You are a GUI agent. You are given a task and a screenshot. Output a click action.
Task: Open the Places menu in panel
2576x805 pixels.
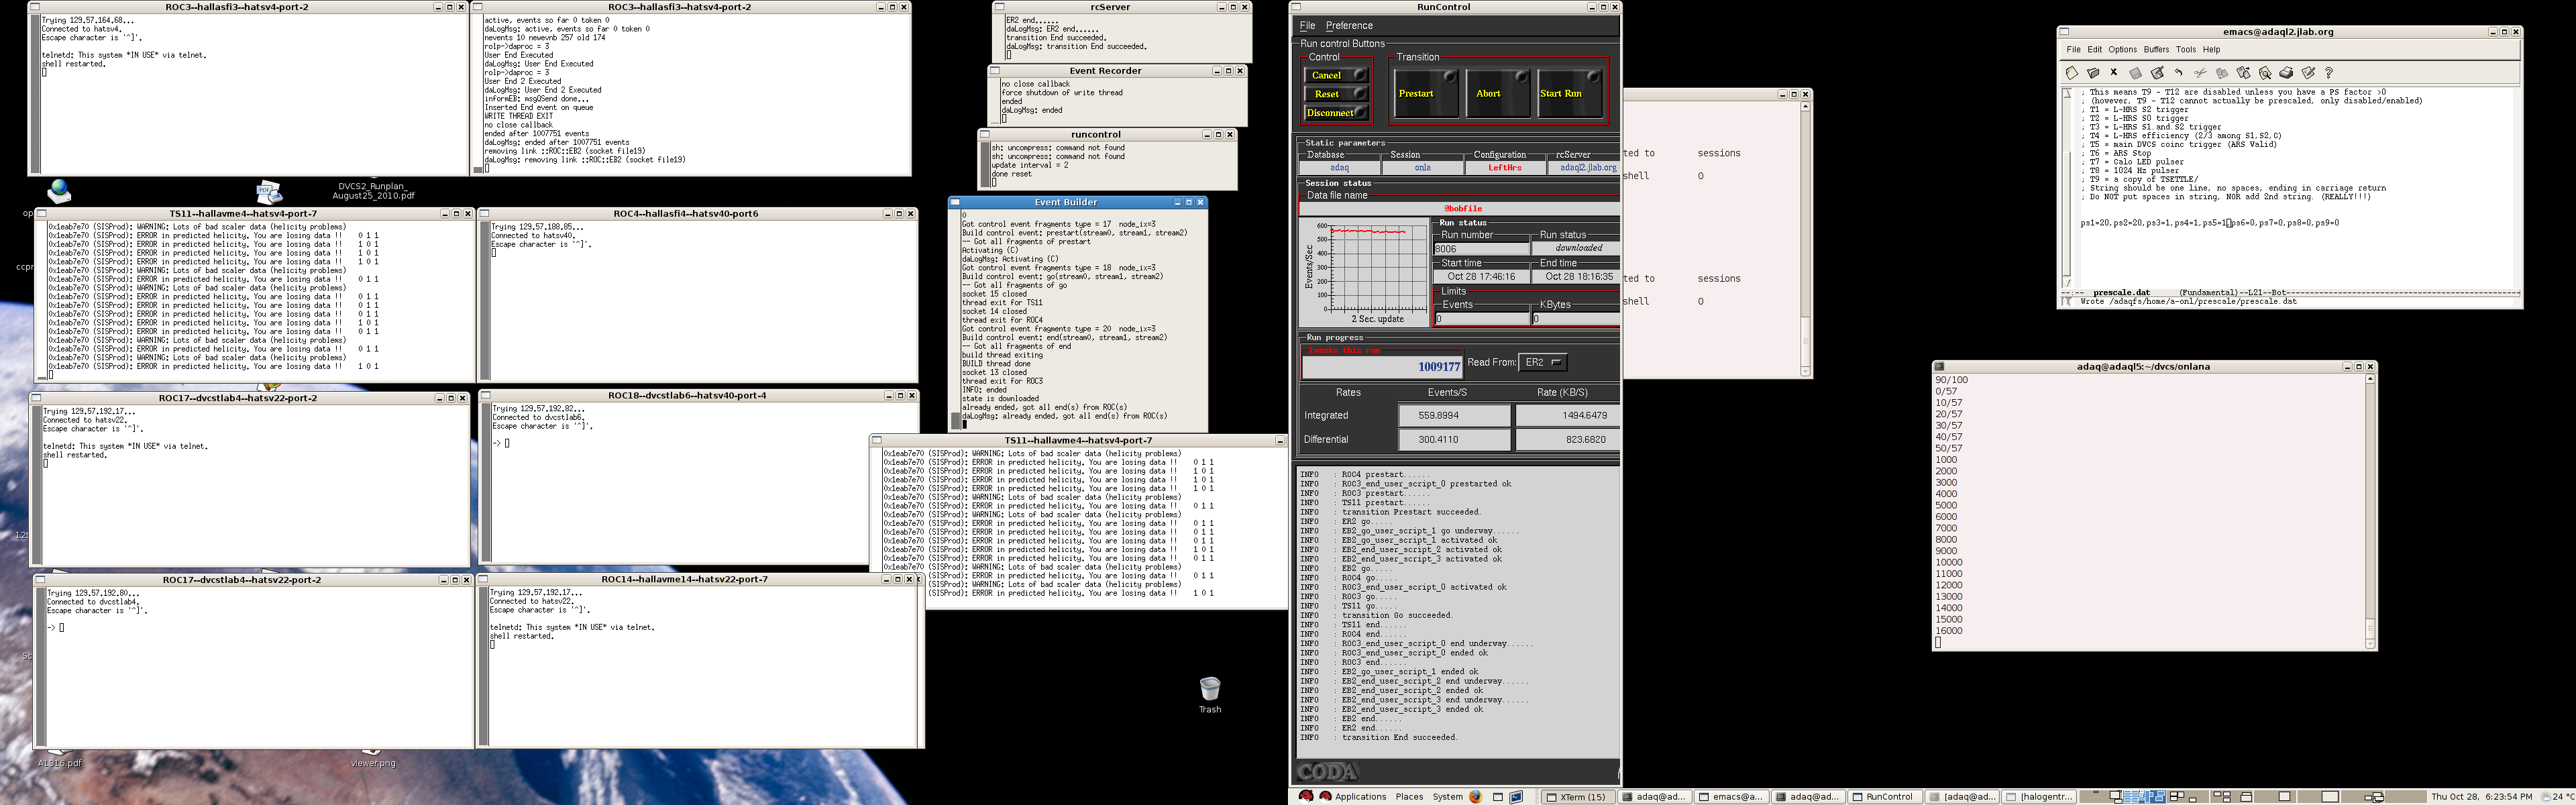click(x=1409, y=797)
